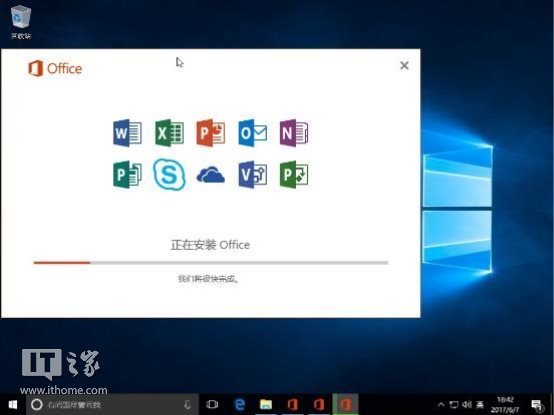Close the Office installer window
This screenshot has height=415, width=554.
[404, 65]
